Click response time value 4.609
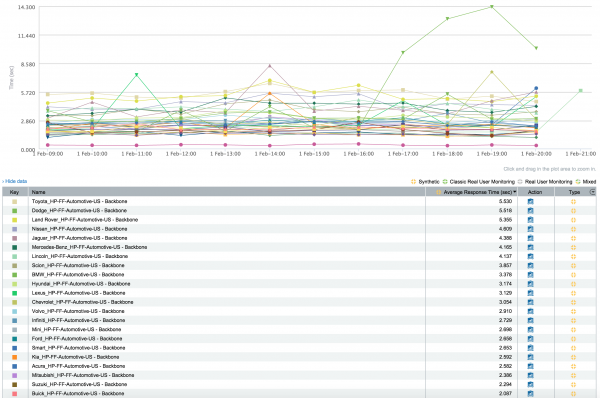The image size is (600, 398). 505,229
